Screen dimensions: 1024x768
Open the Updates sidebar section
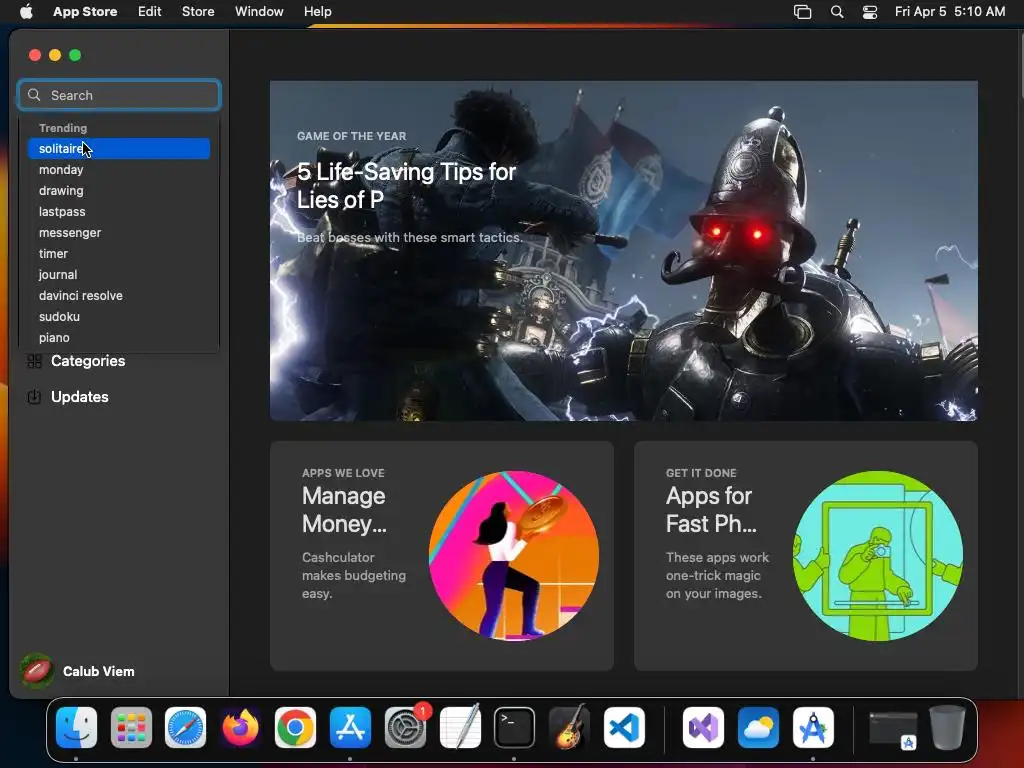(x=80, y=397)
